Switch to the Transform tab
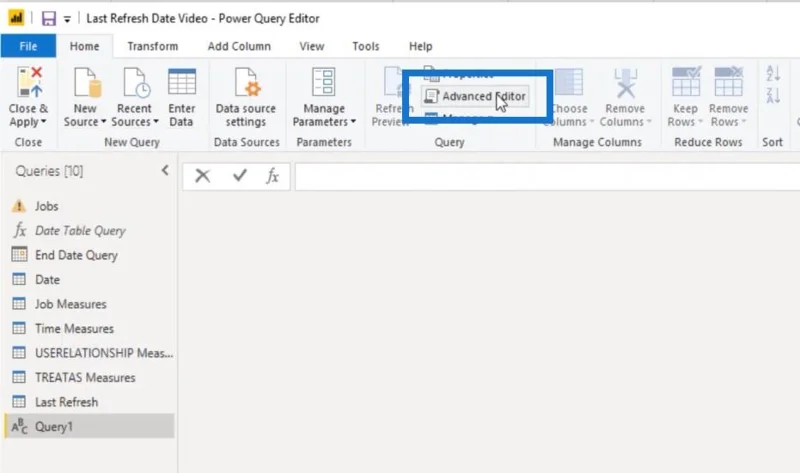Viewport: 800px width, 473px height. [x=153, y=46]
